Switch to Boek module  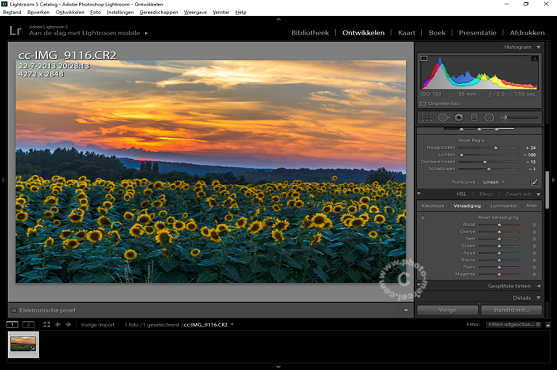(x=437, y=33)
